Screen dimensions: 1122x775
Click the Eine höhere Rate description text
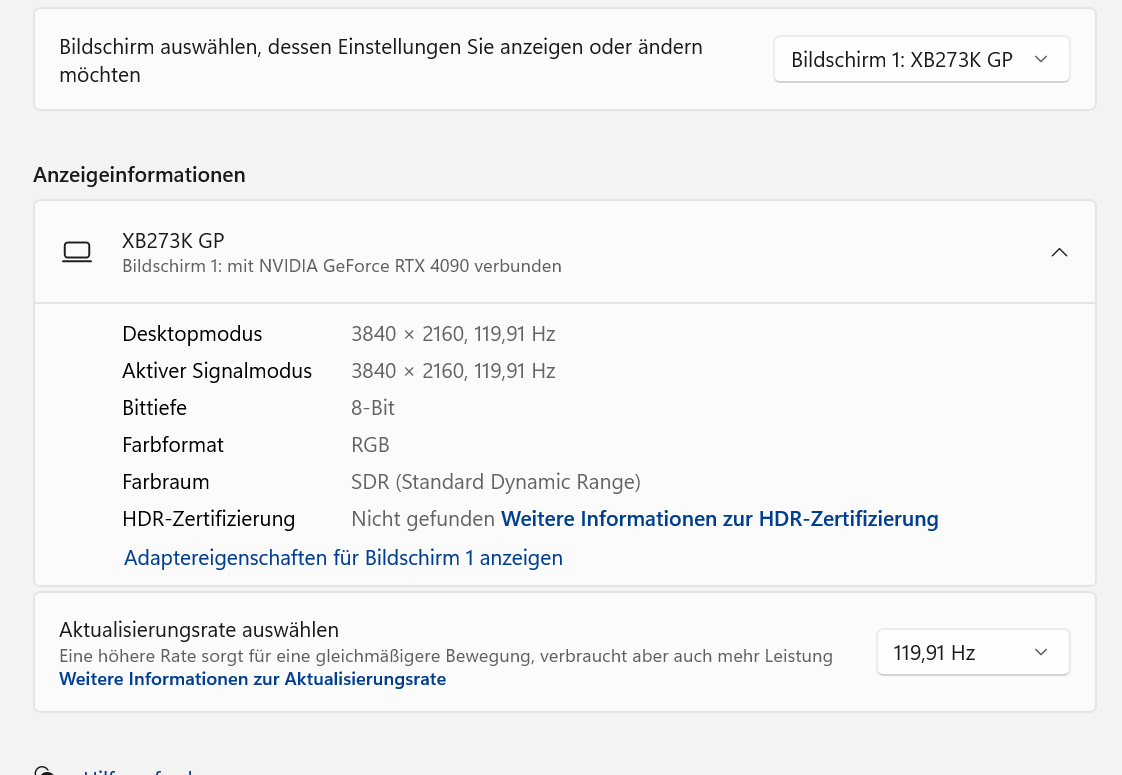(x=445, y=656)
